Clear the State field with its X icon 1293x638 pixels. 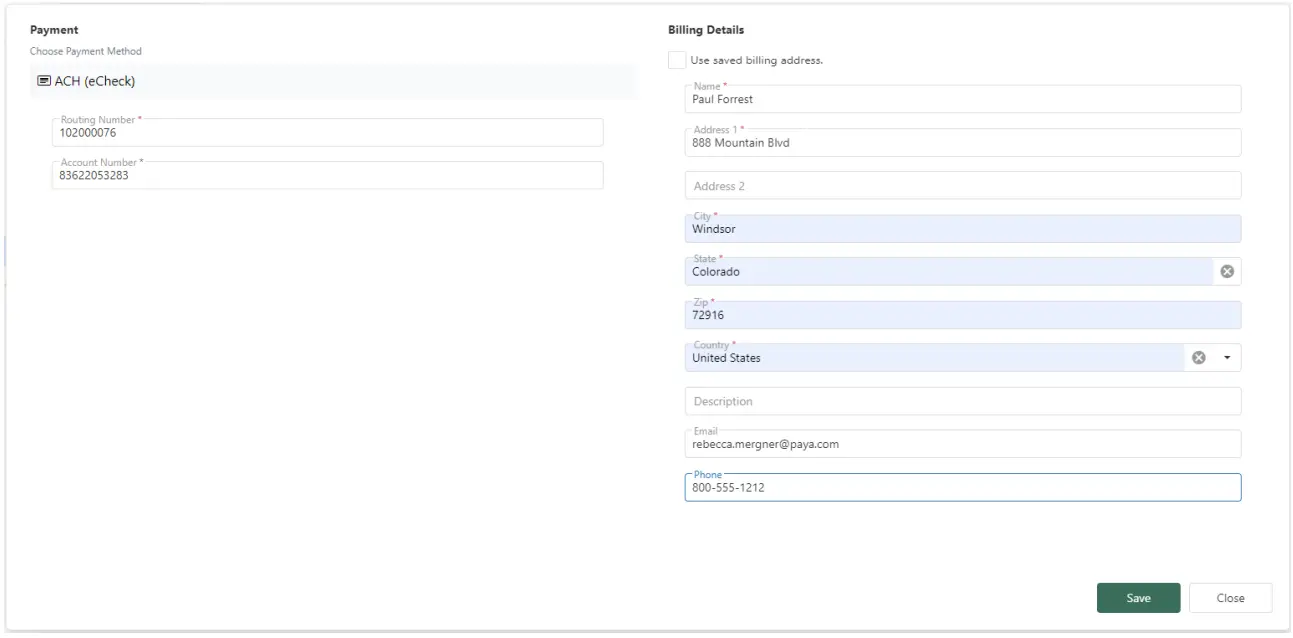point(1227,270)
